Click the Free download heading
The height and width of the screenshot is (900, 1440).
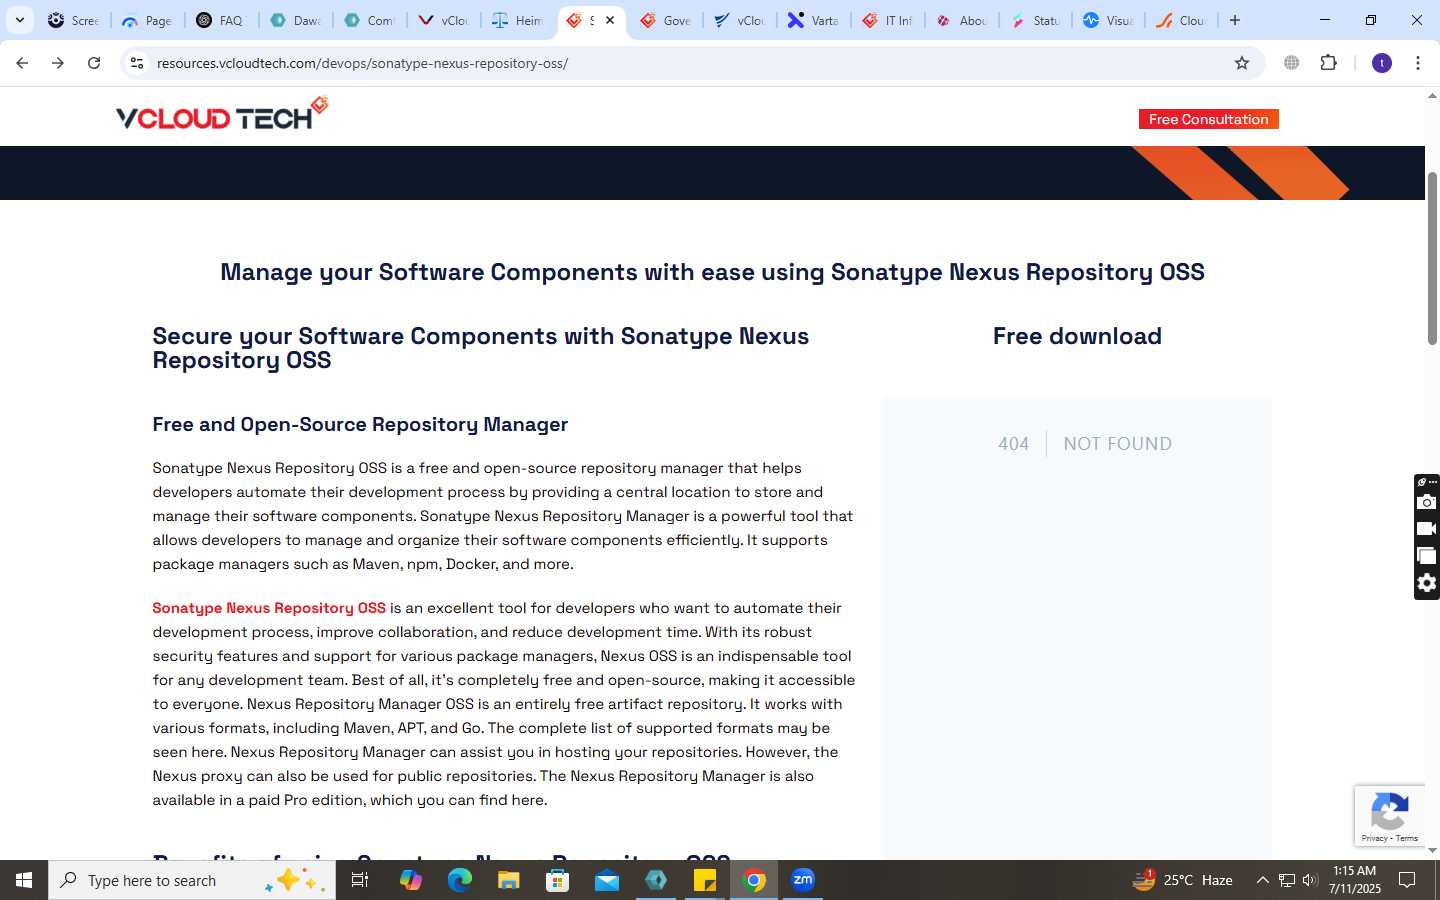pyautogui.click(x=1077, y=336)
